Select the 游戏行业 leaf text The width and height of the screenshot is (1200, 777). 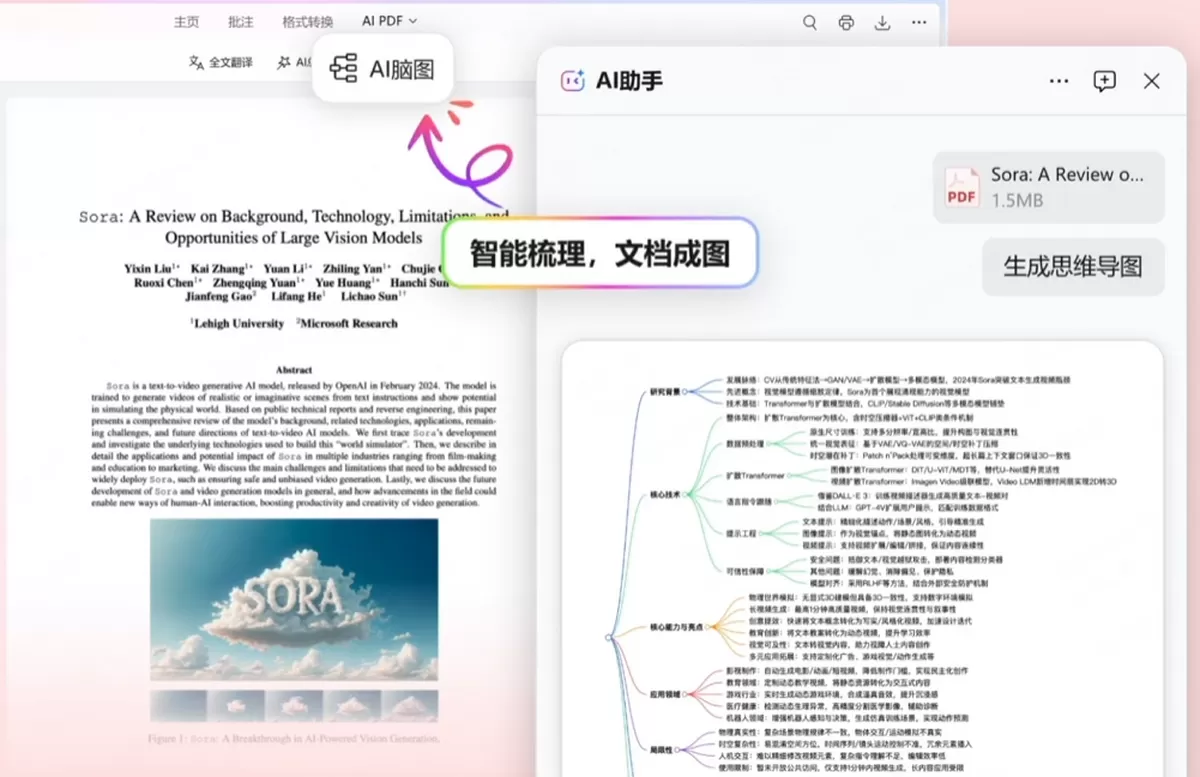[831, 694]
